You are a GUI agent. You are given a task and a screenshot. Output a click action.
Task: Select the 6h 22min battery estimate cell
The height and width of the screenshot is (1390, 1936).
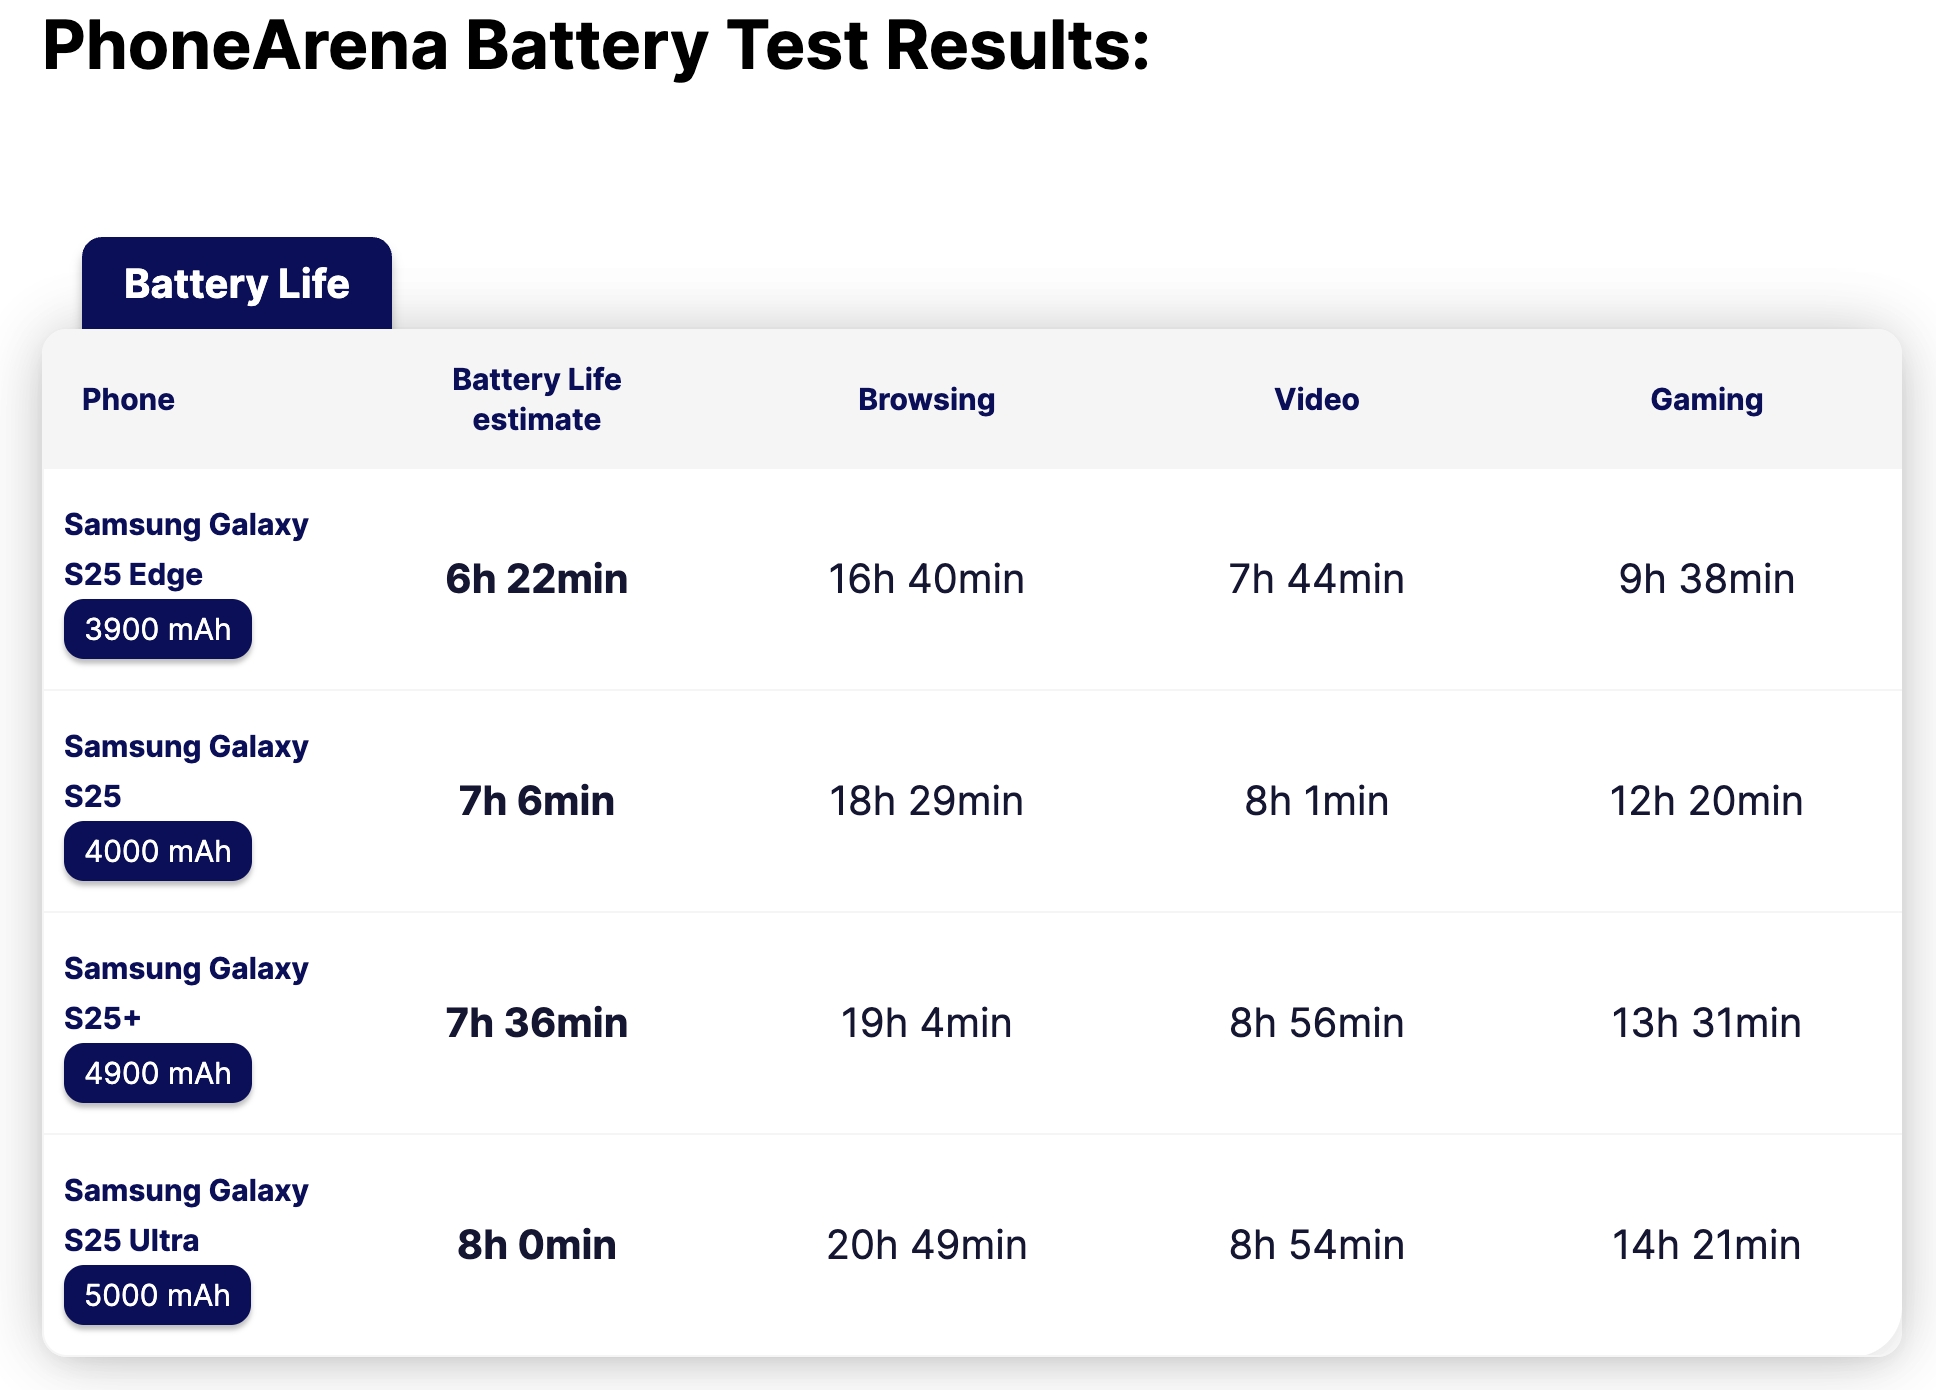[x=536, y=579]
